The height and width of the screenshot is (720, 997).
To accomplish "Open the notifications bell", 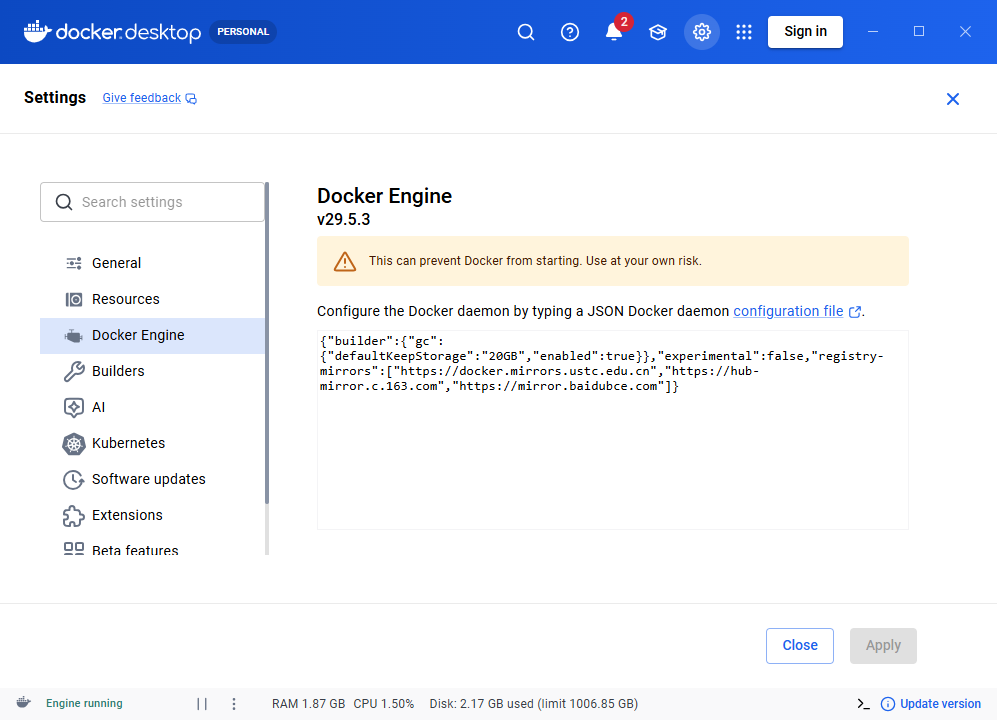I will 614,32.
